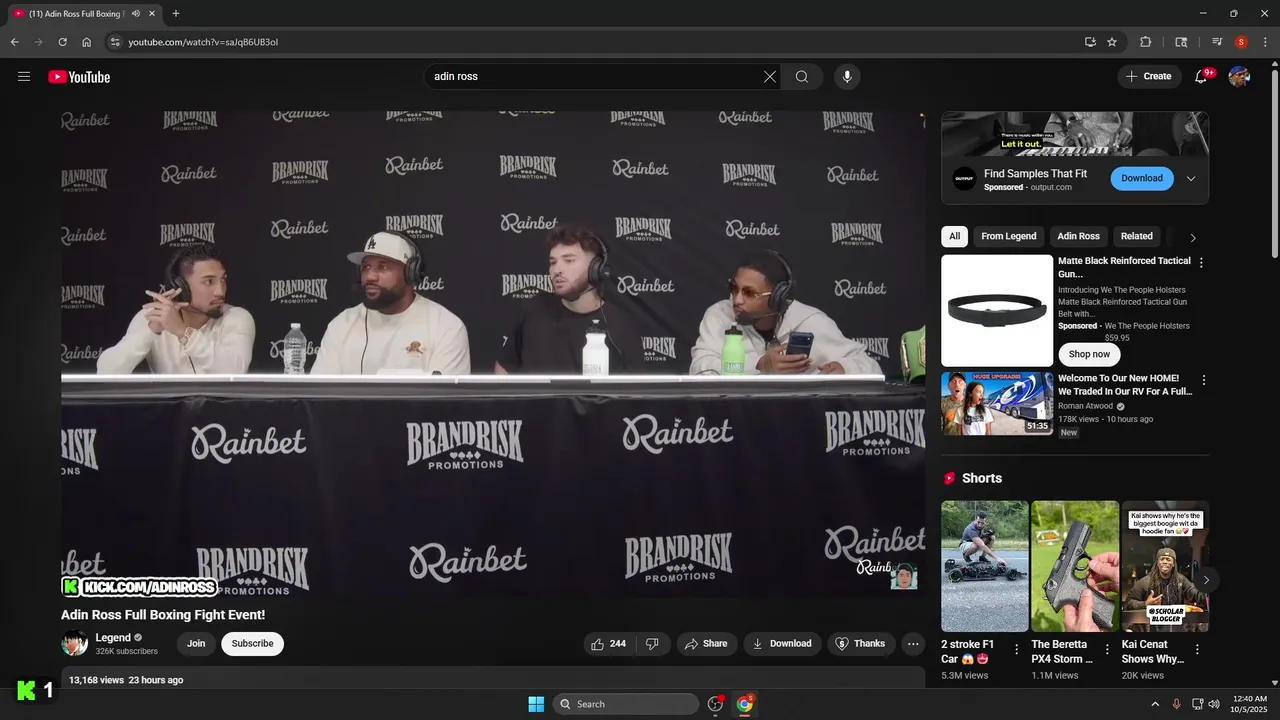Start voice search with the microphone
This screenshot has height=720, width=1280.
pos(847,77)
